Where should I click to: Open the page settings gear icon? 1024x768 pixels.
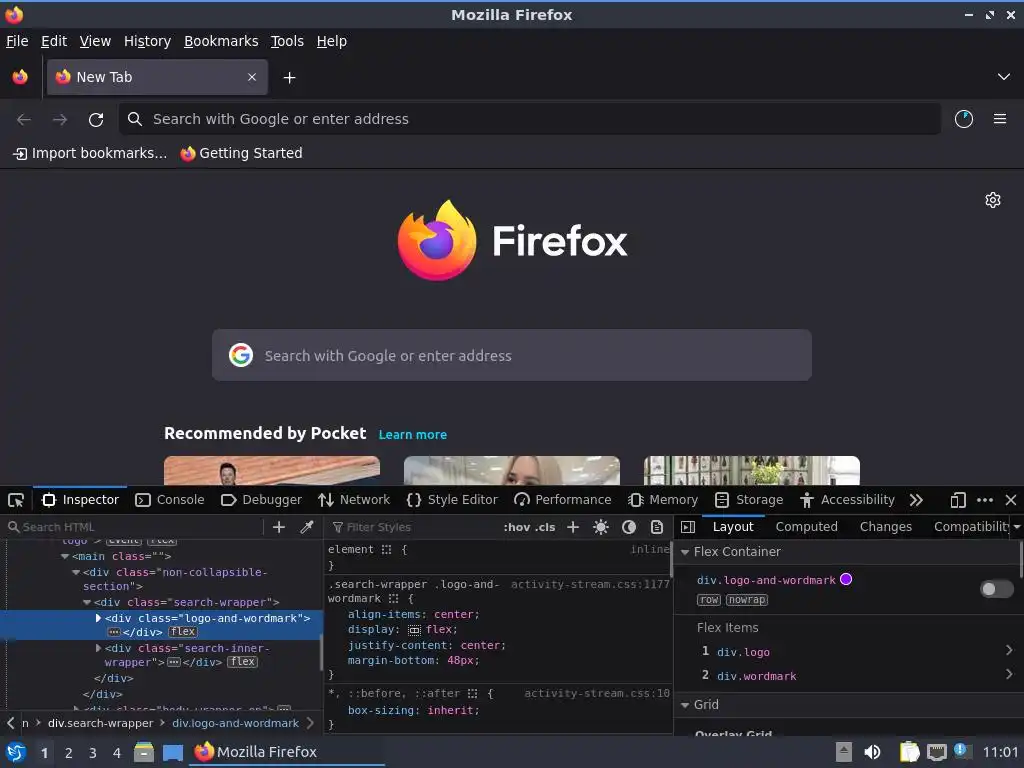[x=993, y=200]
